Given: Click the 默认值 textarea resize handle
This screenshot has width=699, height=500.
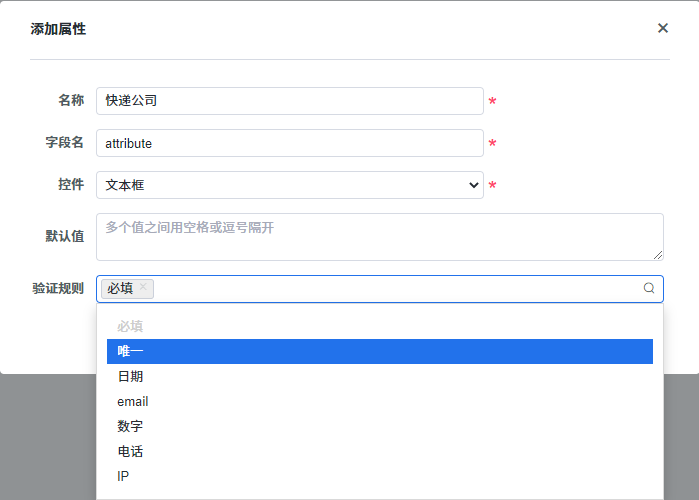Looking at the screenshot, I should point(658,255).
